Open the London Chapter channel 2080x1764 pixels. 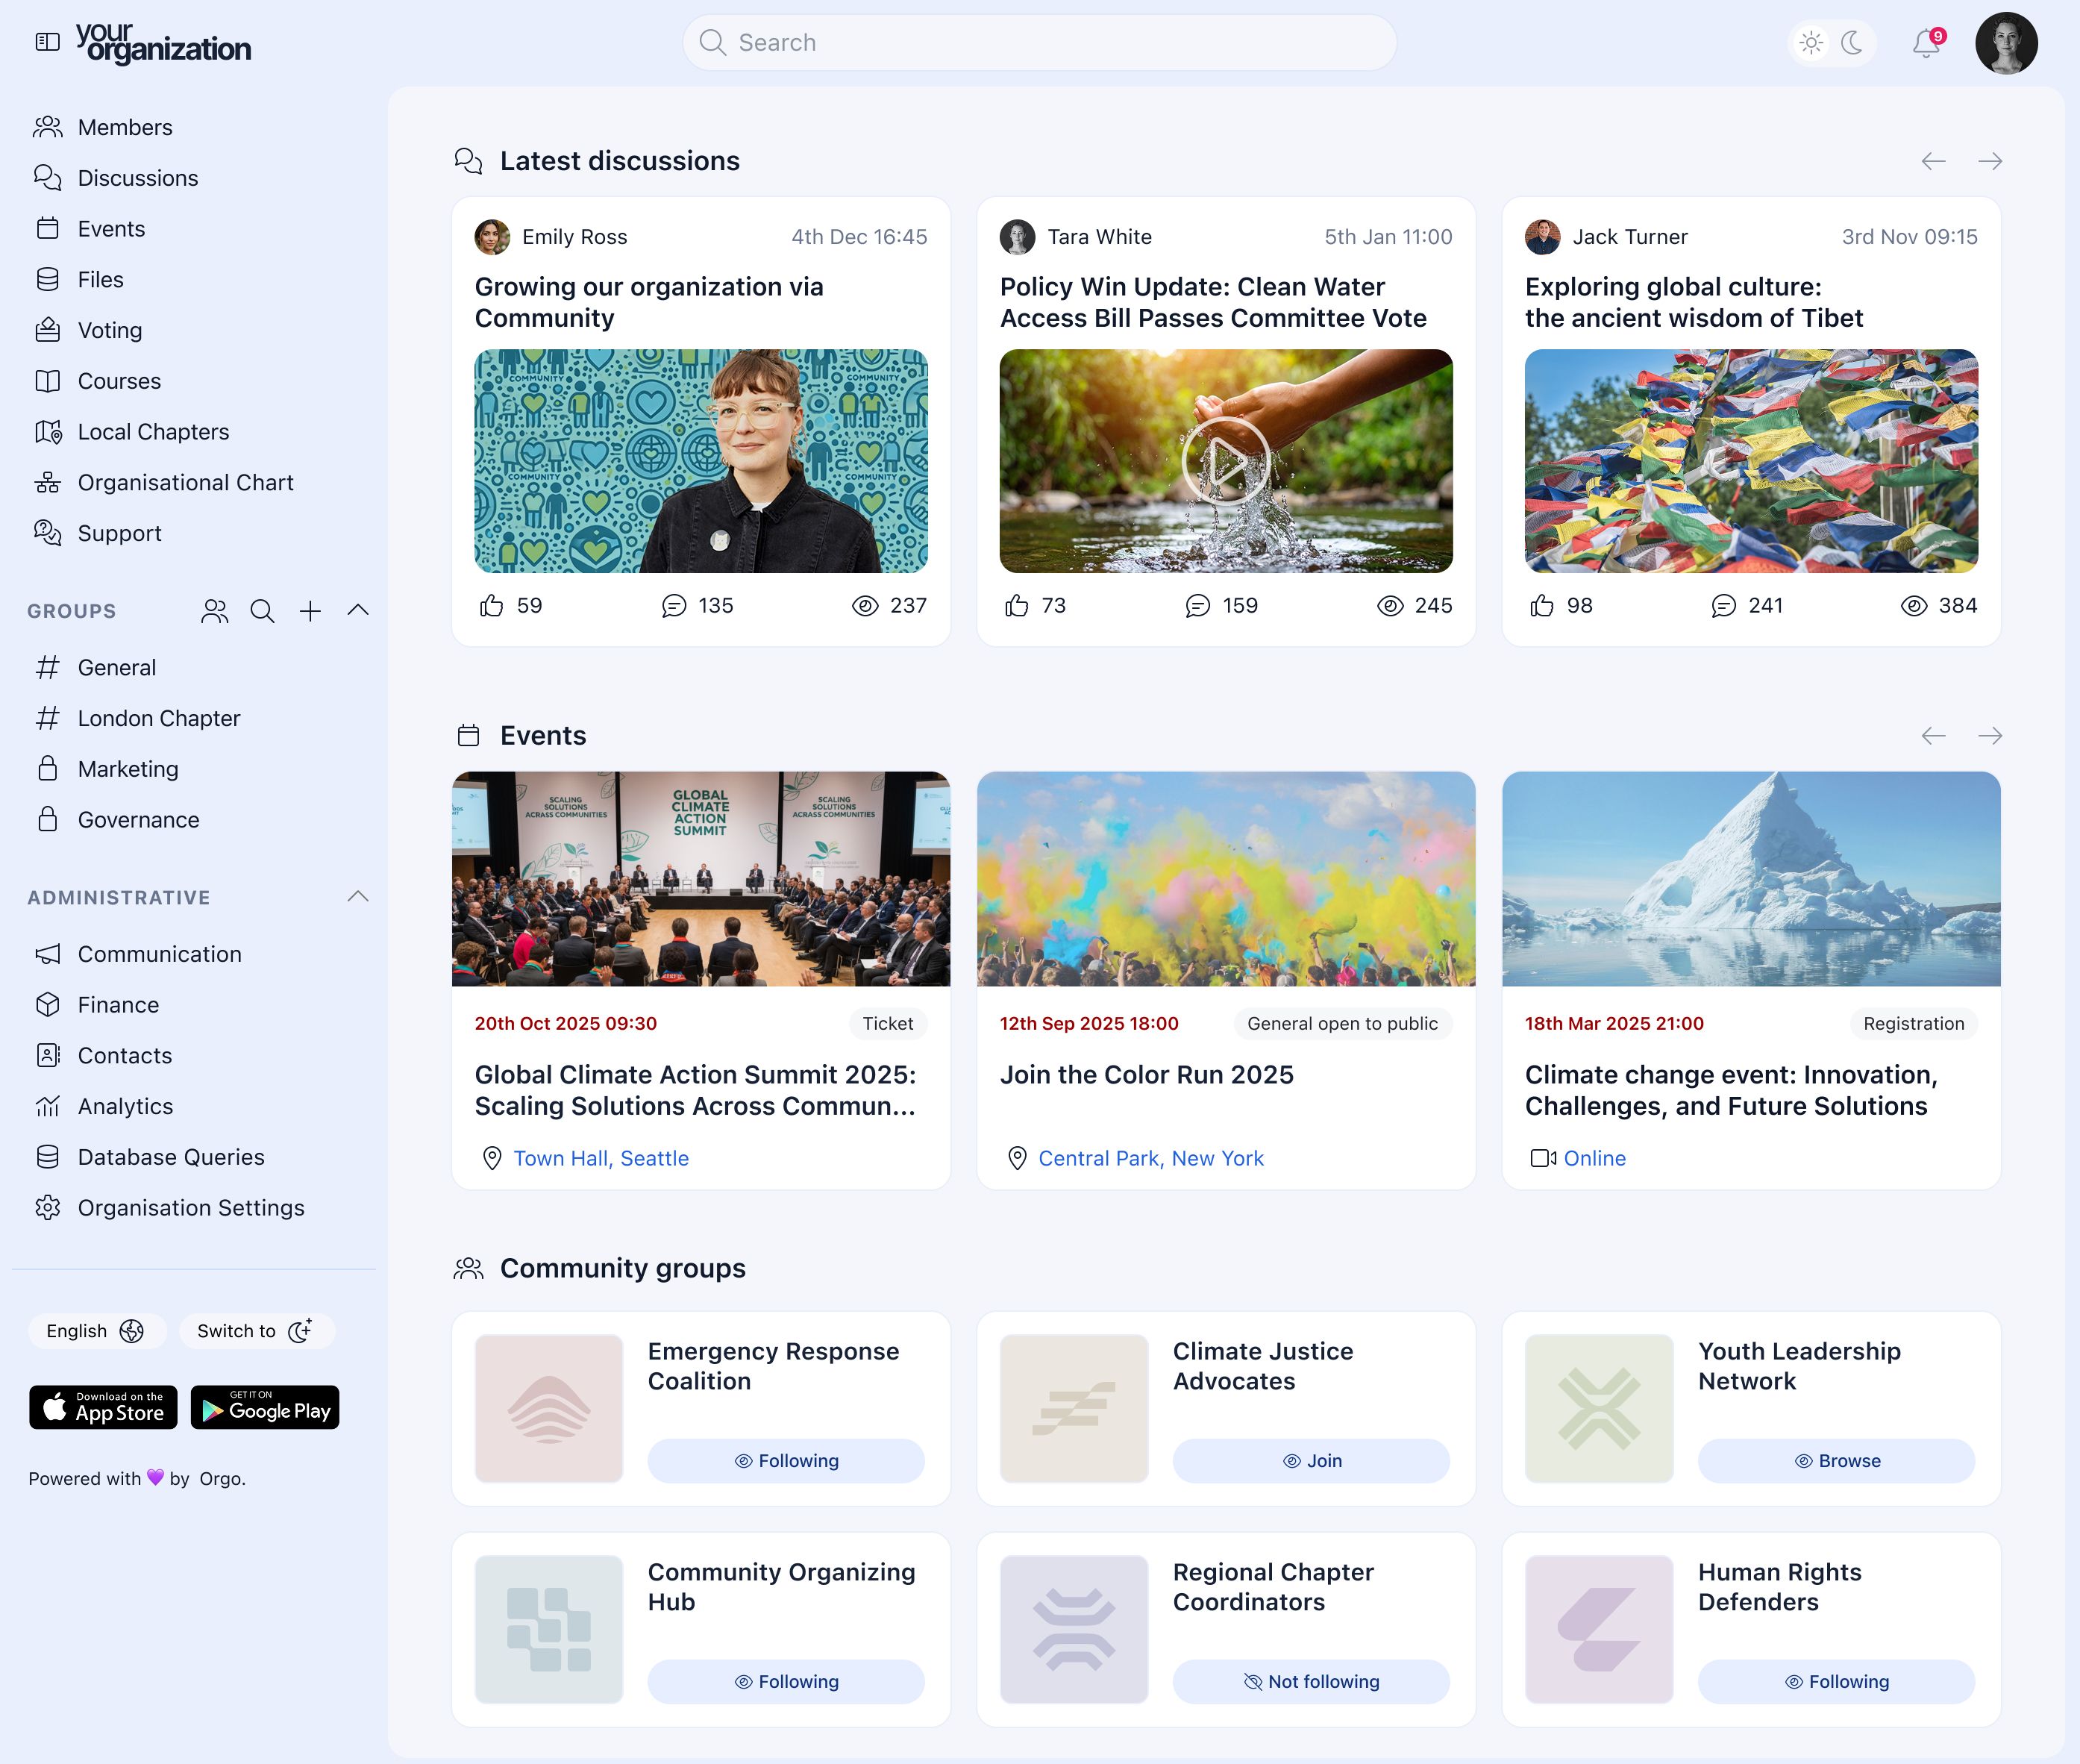159,717
